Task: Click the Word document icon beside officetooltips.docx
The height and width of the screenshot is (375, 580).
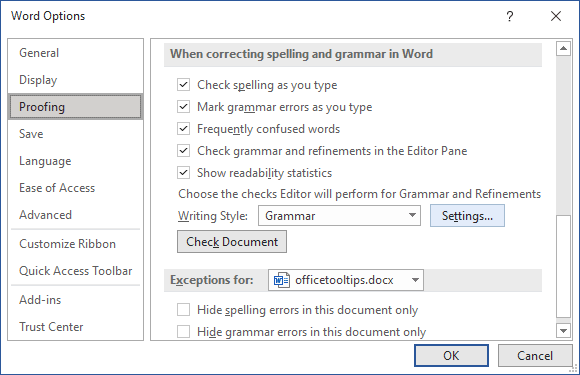Action: pyautogui.click(x=281, y=280)
